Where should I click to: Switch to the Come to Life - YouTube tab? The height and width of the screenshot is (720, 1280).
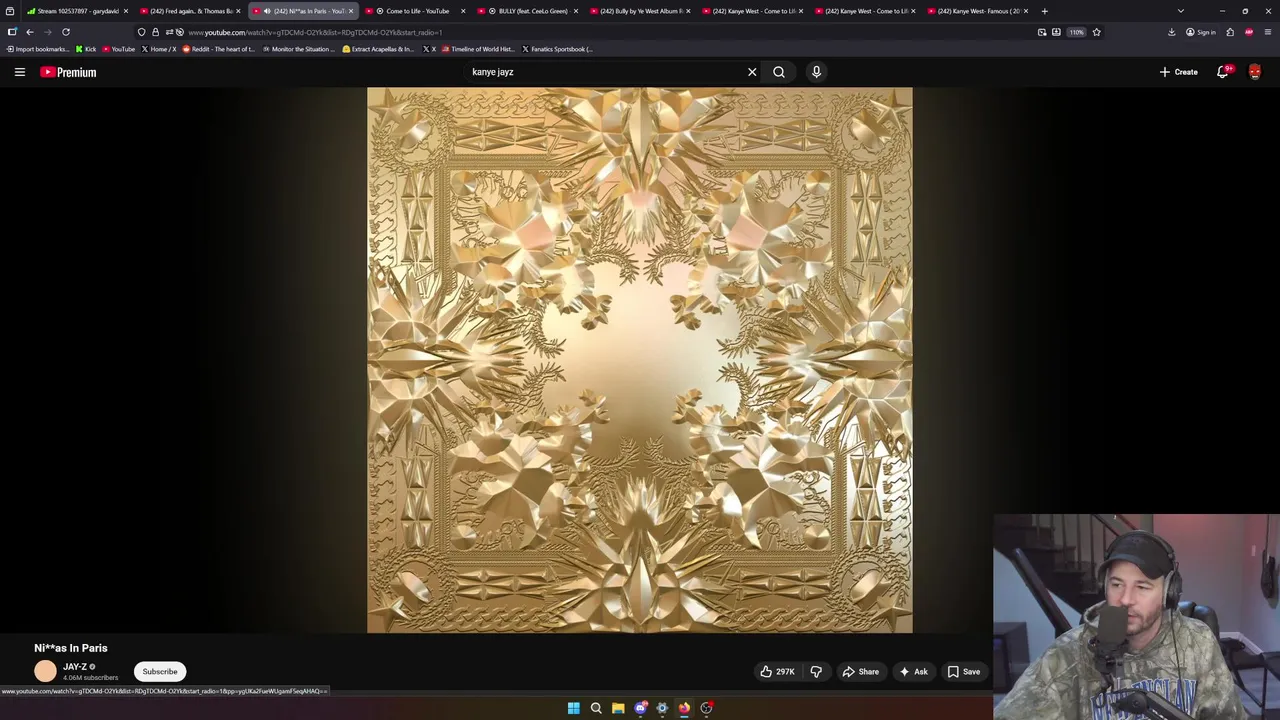417,11
